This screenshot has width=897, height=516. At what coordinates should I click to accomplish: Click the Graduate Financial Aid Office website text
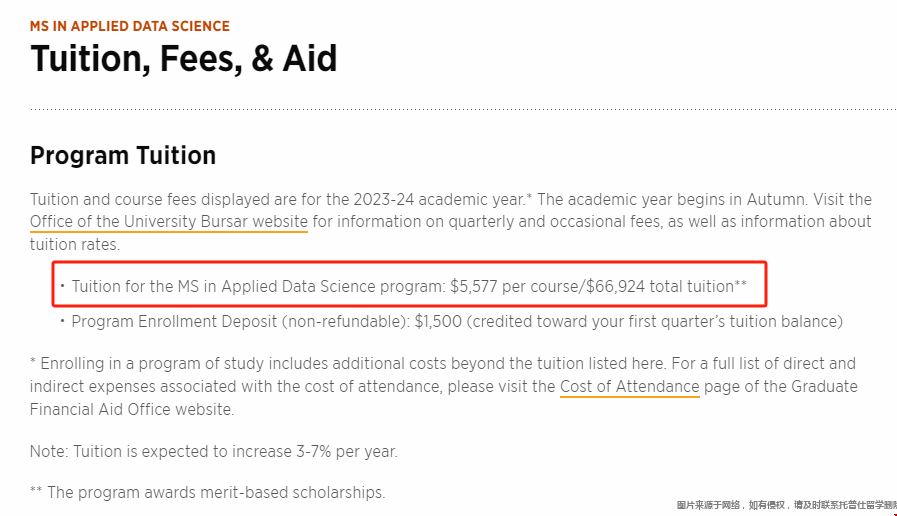(x=132, y=410)
